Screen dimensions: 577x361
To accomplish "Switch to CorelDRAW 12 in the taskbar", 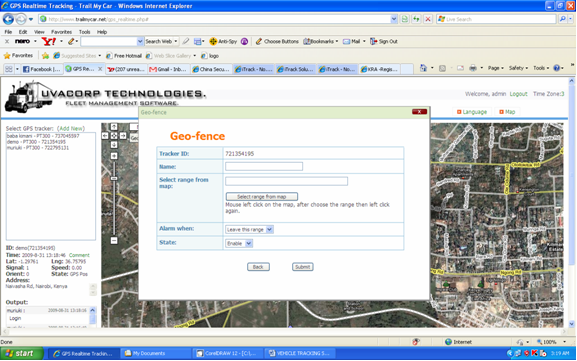I will [227, 353].
